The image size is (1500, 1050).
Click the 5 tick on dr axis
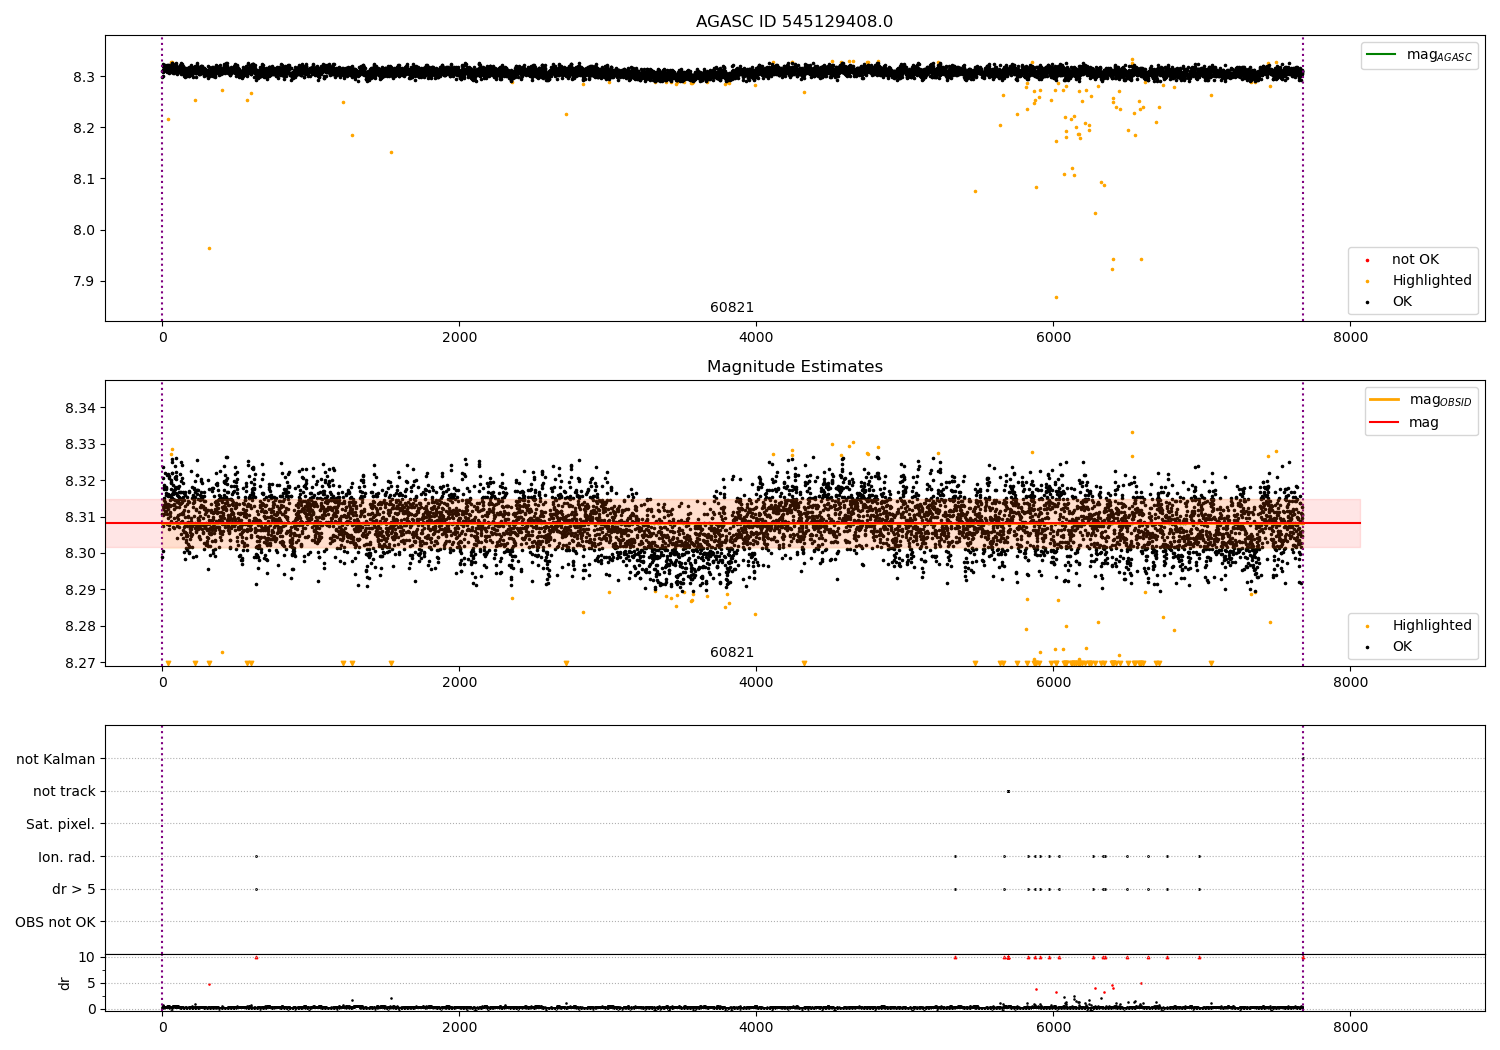(x=91, y=983)
